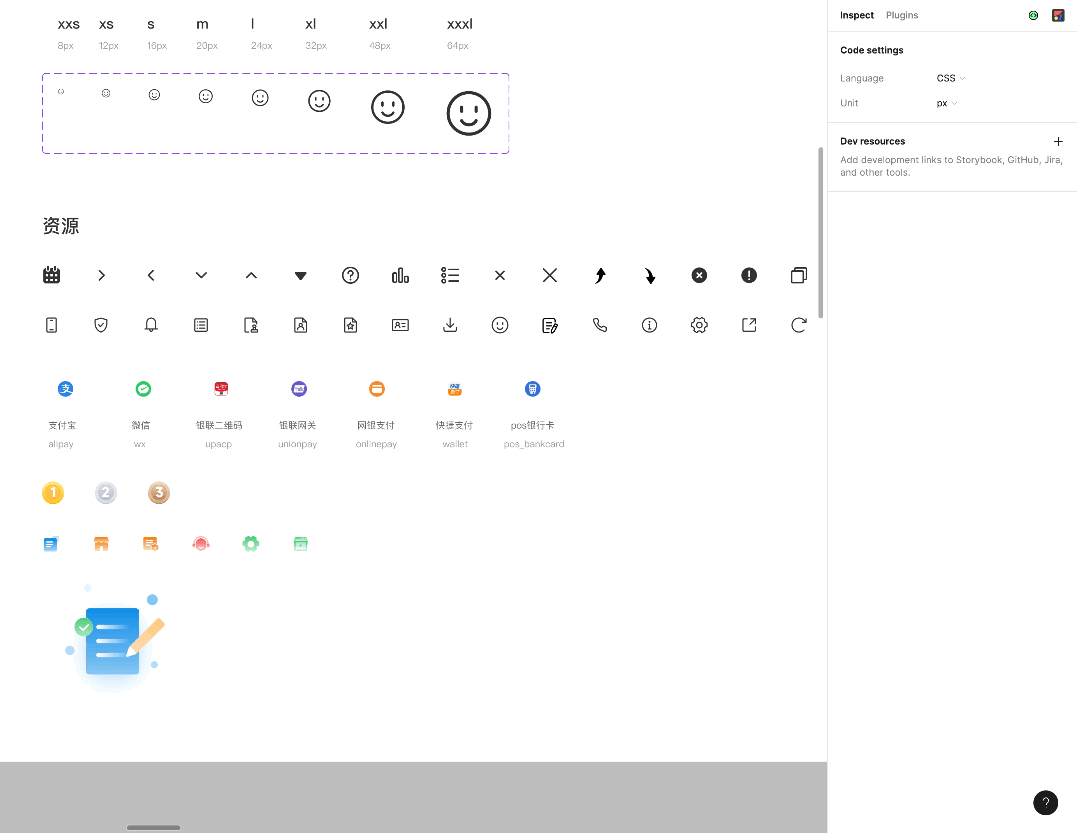Select the ID card icon
The image size is (1080, 833).
tap(400, 325)
